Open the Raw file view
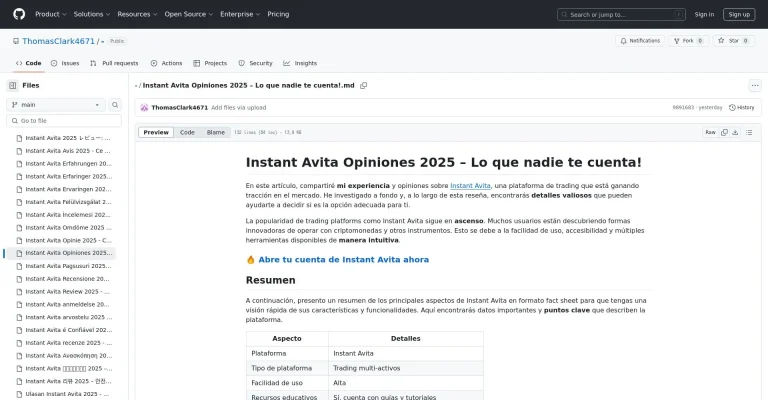The width and height of the screenshot is (768, 400). tap(710, 132)
